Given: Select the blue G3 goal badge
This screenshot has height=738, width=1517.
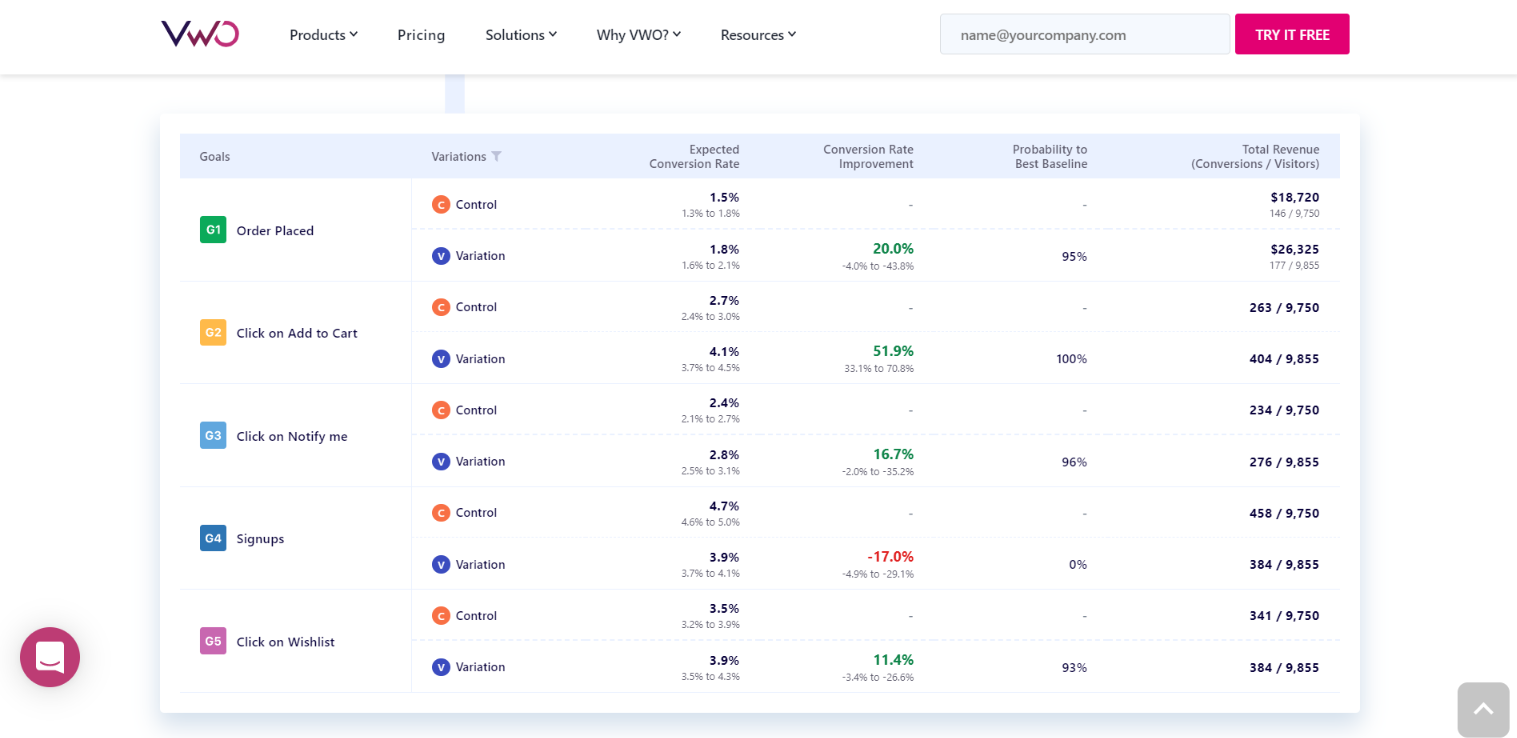Looking at the screenshot, I should coord(213,435).
